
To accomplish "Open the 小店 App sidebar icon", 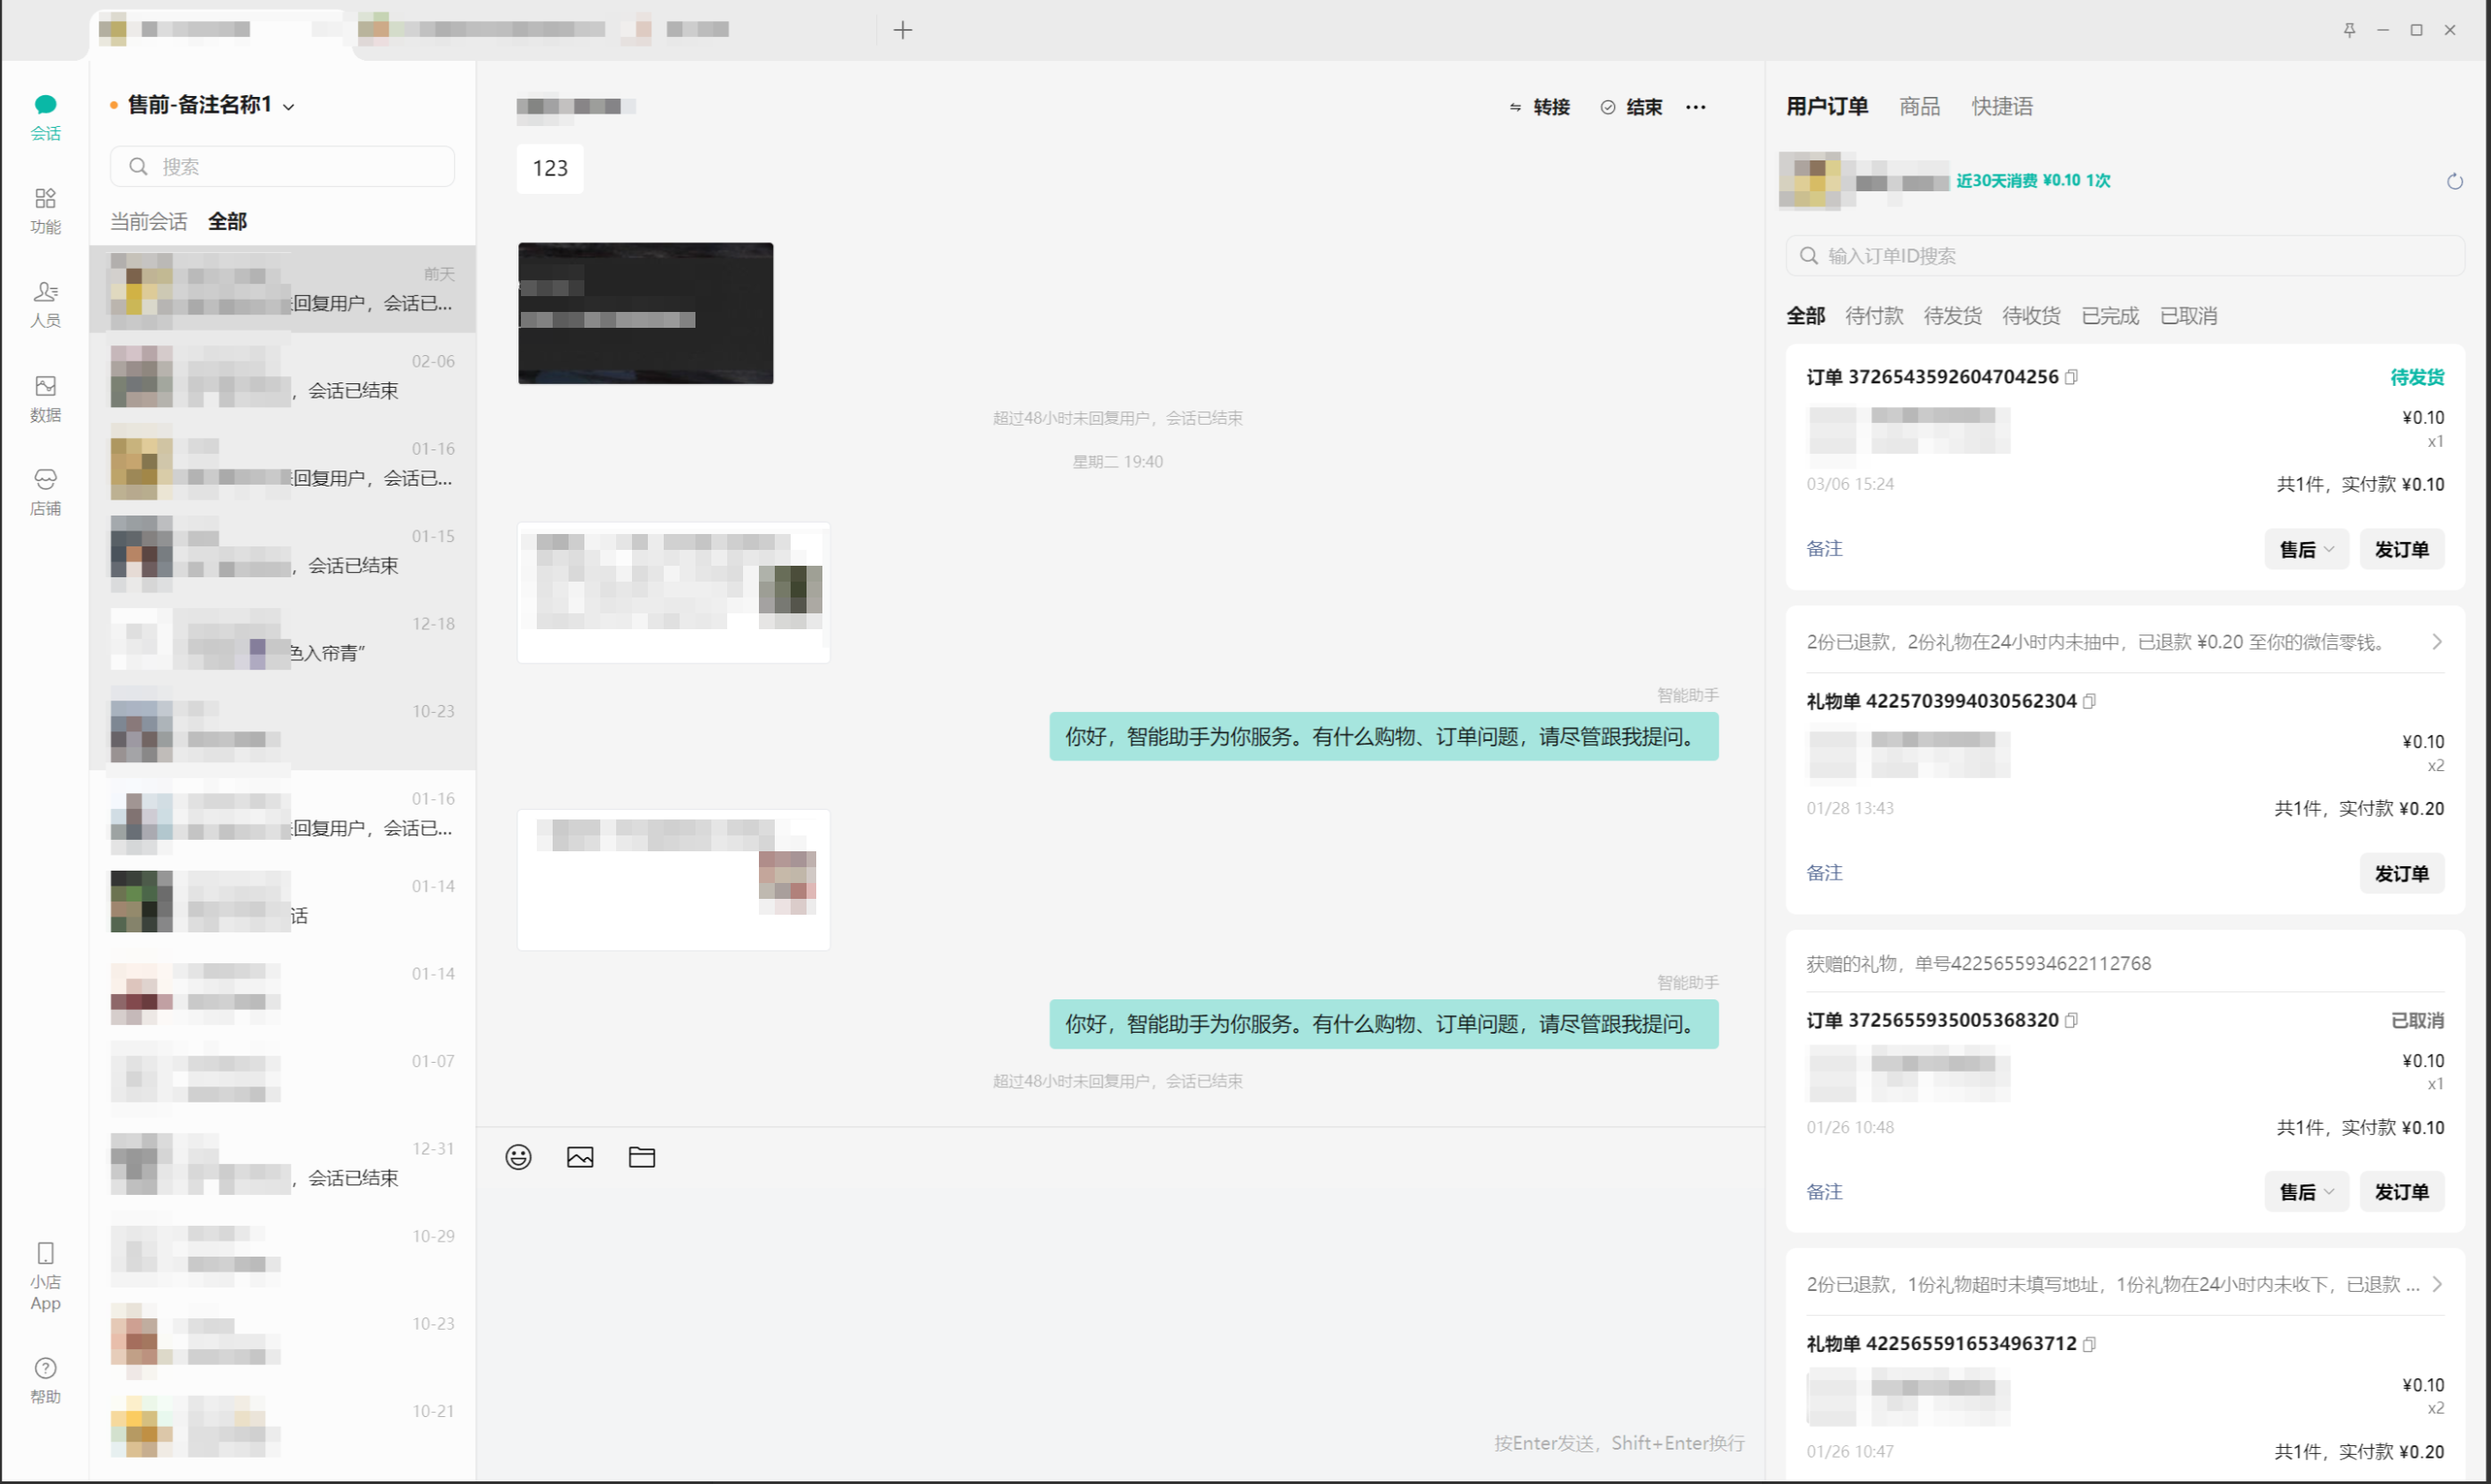I will (45, 1276).
